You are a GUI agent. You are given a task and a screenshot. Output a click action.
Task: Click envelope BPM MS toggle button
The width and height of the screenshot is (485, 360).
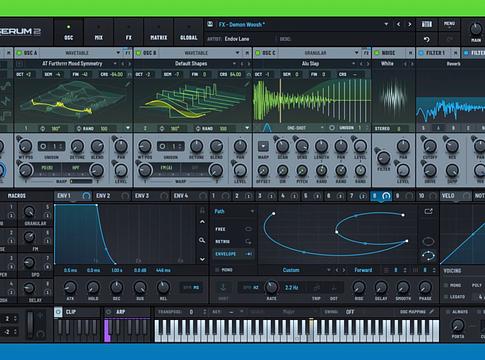[191, 287]
